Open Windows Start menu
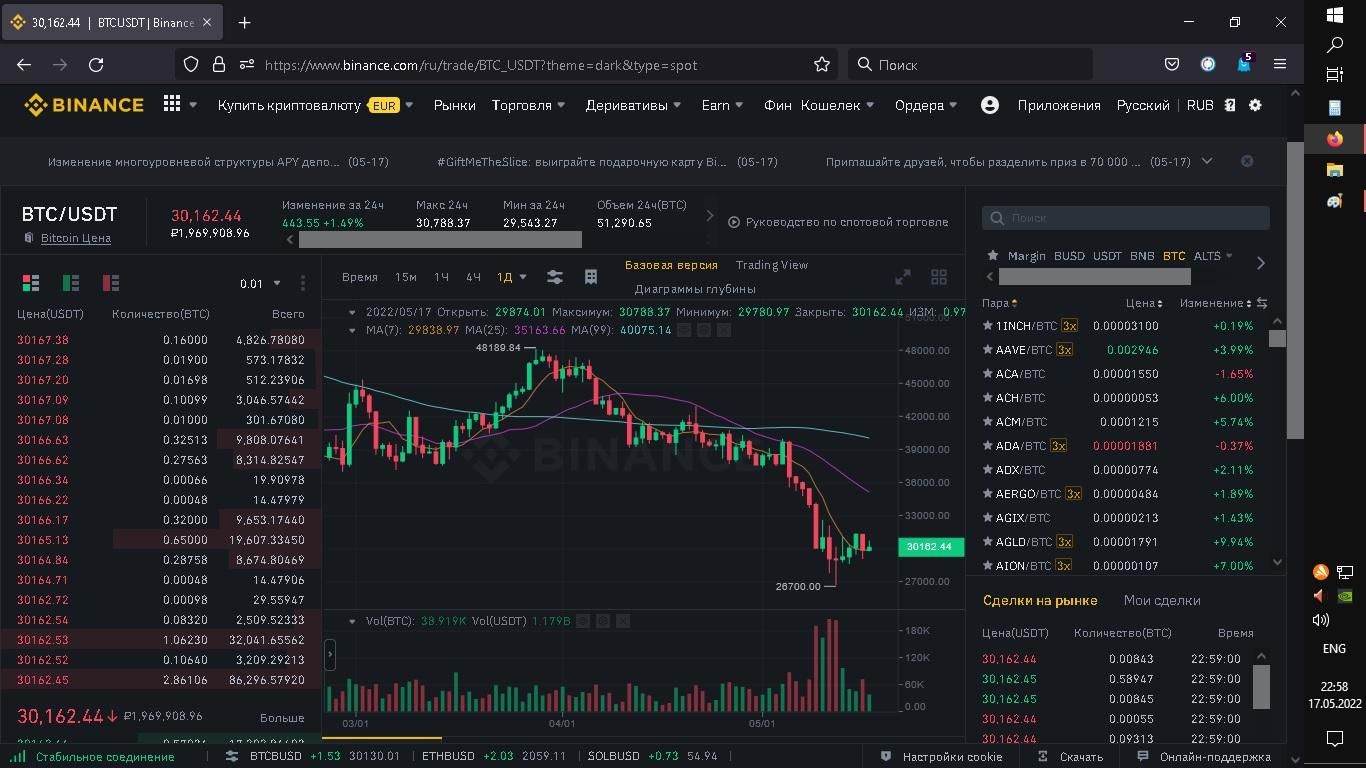 (x=1335, y=15)
